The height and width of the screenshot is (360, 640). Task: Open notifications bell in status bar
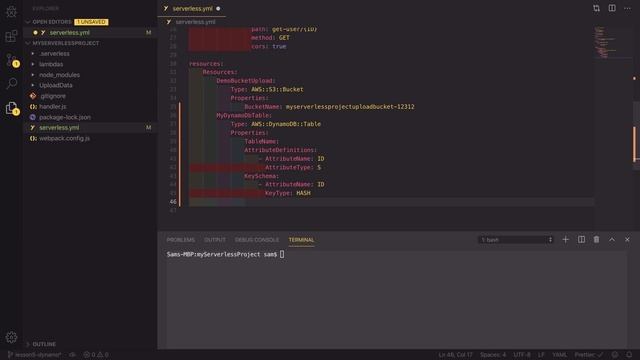tap(629, 355)
